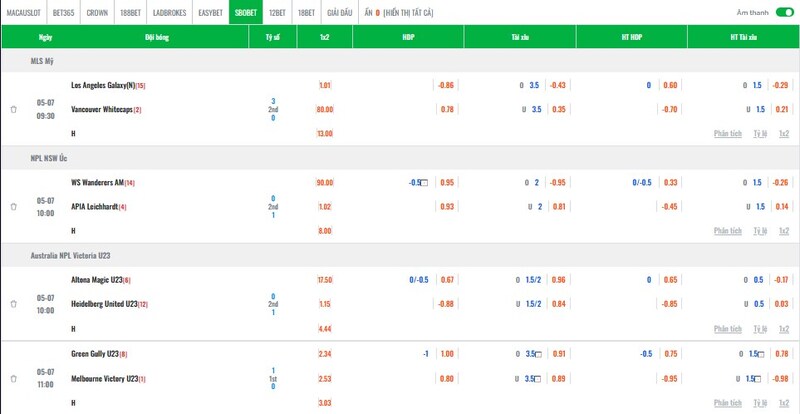Open the Giải đấu league filter
The width and height of the screenshot is (800, 414).
(340, 13)
